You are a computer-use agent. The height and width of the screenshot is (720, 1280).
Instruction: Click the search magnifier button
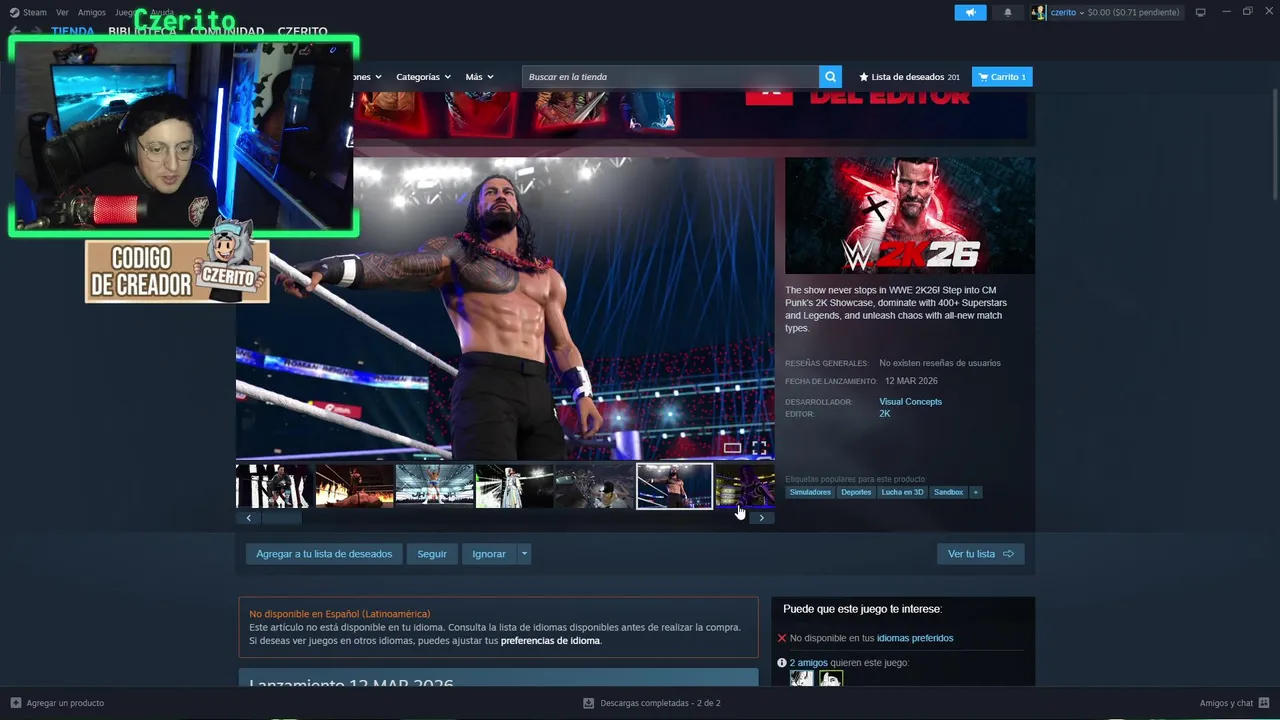pos(830,77)
